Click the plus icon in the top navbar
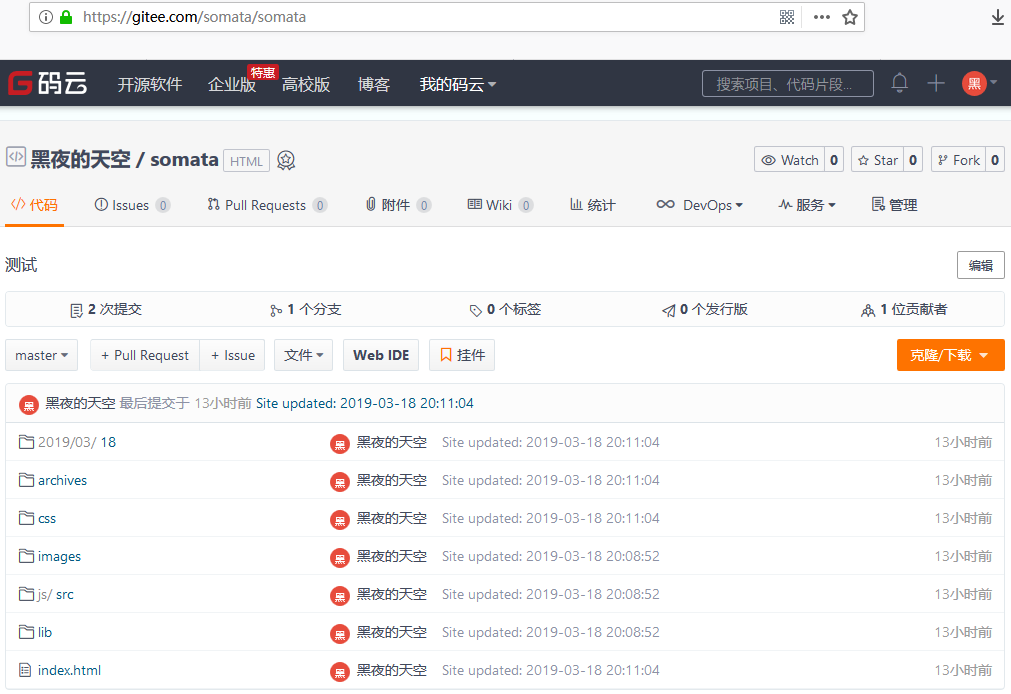Image resolution: width=1011 pixels, height=694 pixels. point(936,83)
